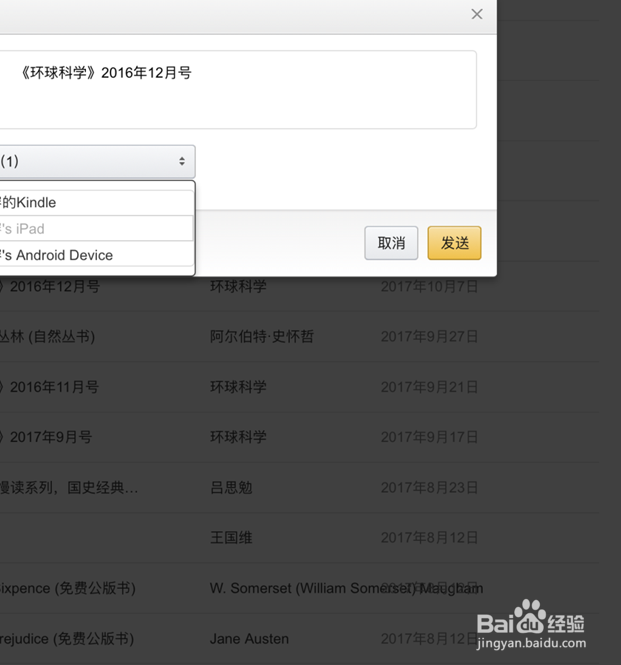The height and width of the screenshot is (665, 621).
Task: Click the 《环球科学》2016年12月号 title in the dialog
Action: (x=106, y=73)
